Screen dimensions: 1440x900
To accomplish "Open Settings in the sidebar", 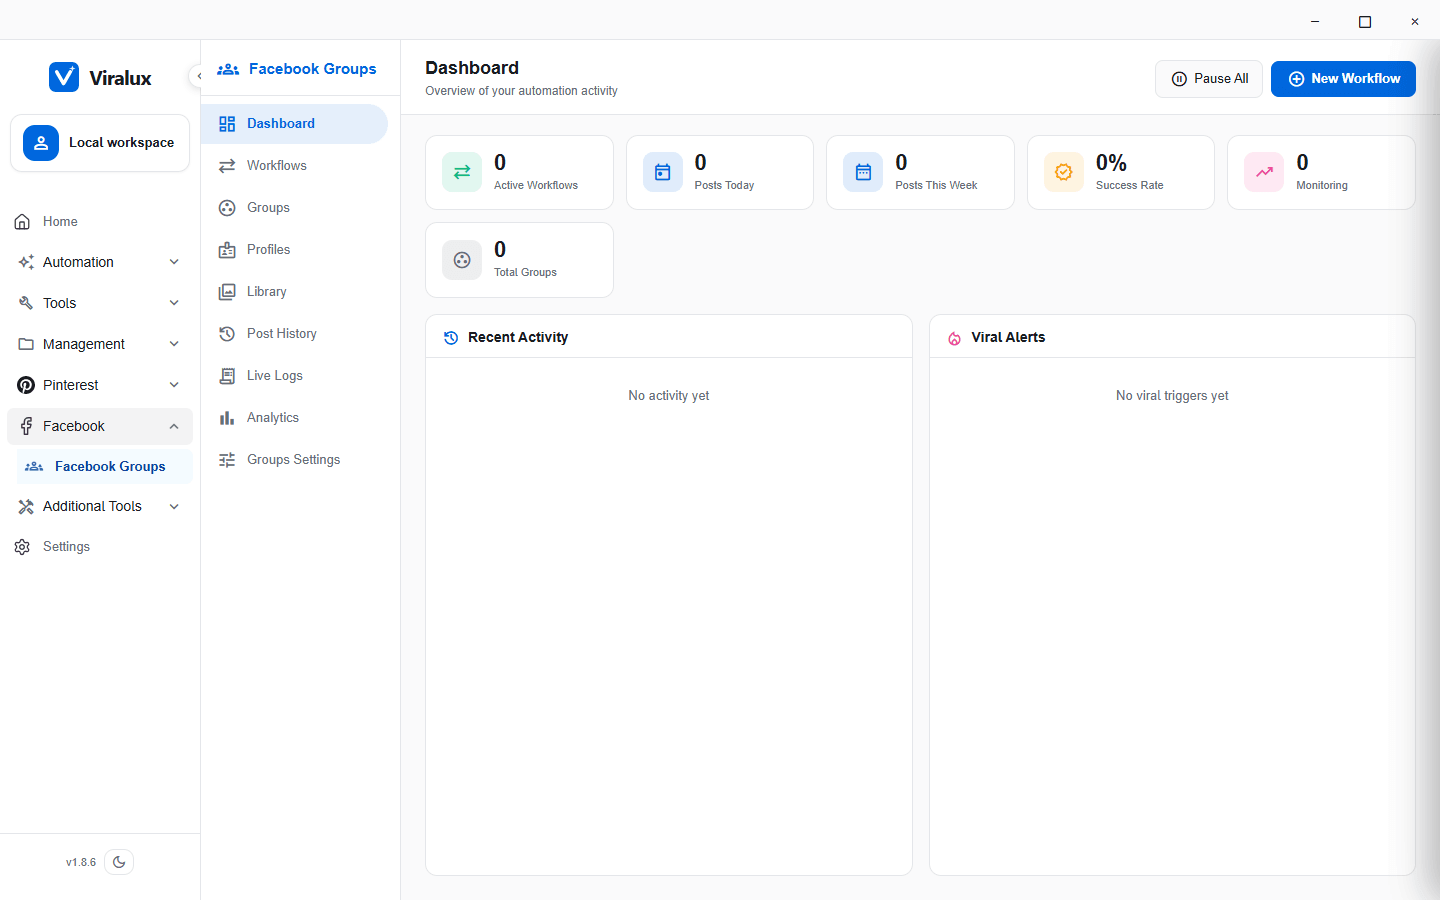I will 100,547.
